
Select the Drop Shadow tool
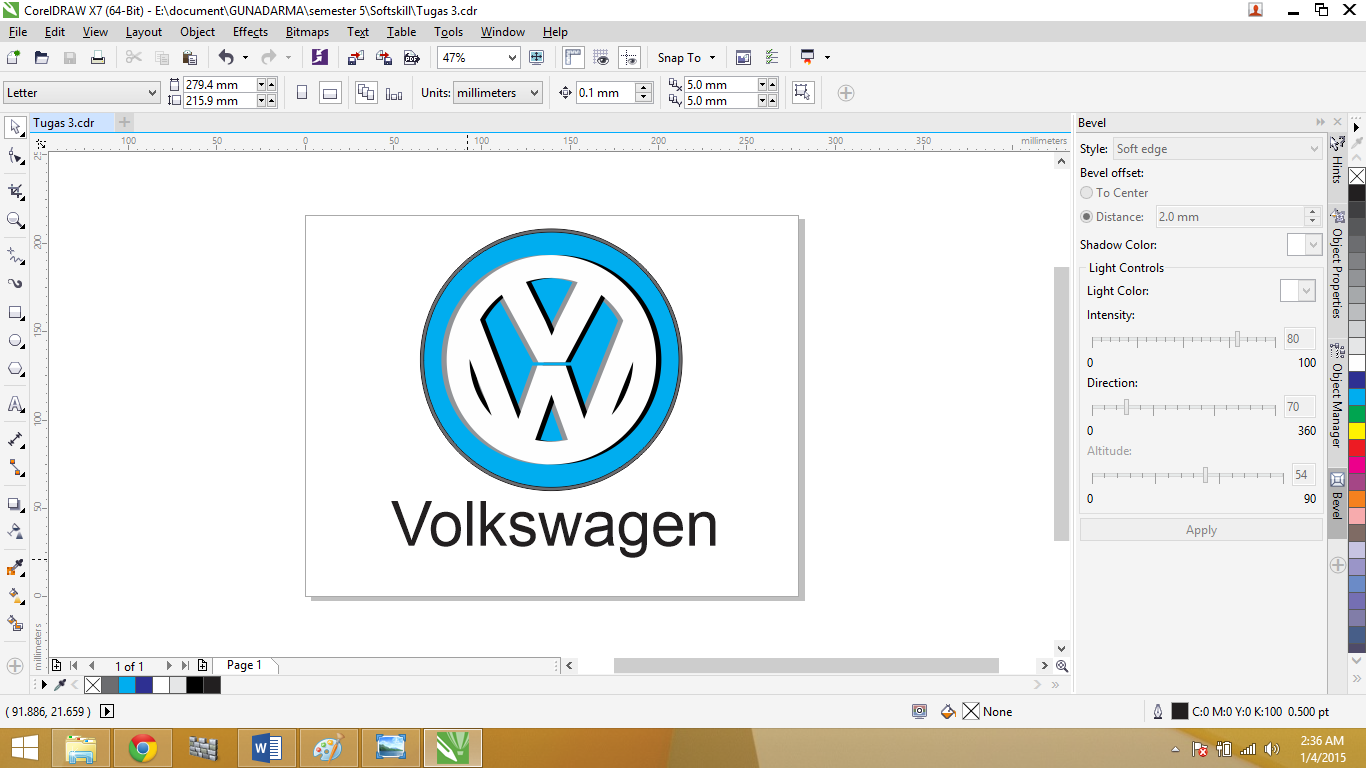pyautogui.click(x=15, y=504)
